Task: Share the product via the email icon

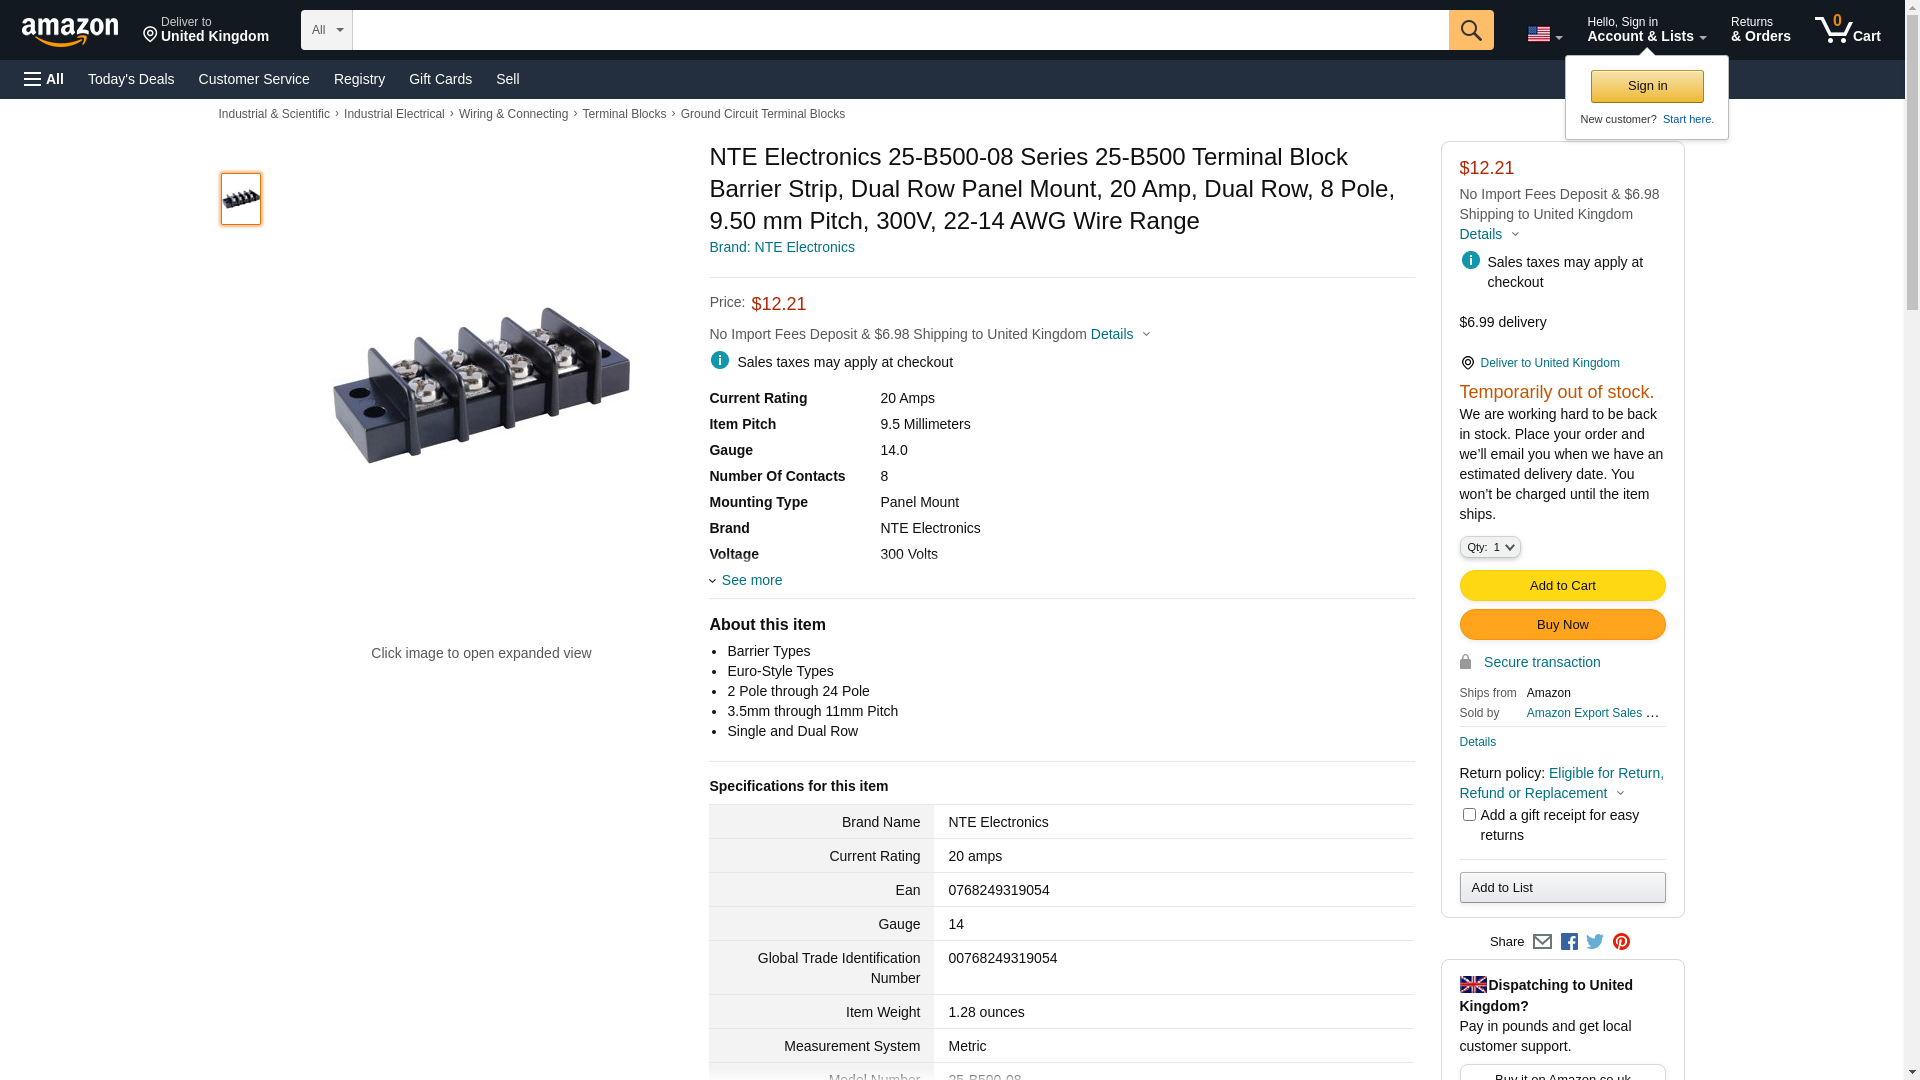Action: pyautogui.click(x=1542, y=942)
